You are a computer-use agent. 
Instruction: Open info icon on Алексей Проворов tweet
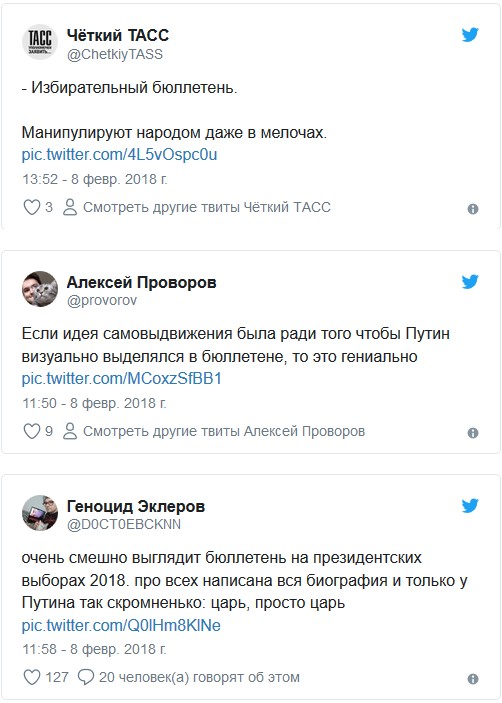473,433
